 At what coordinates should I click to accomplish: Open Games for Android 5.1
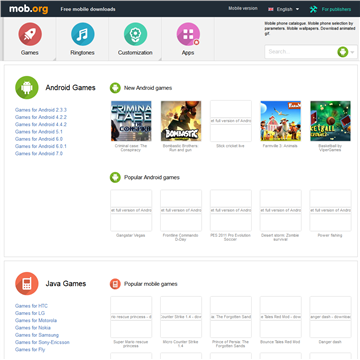39,132
